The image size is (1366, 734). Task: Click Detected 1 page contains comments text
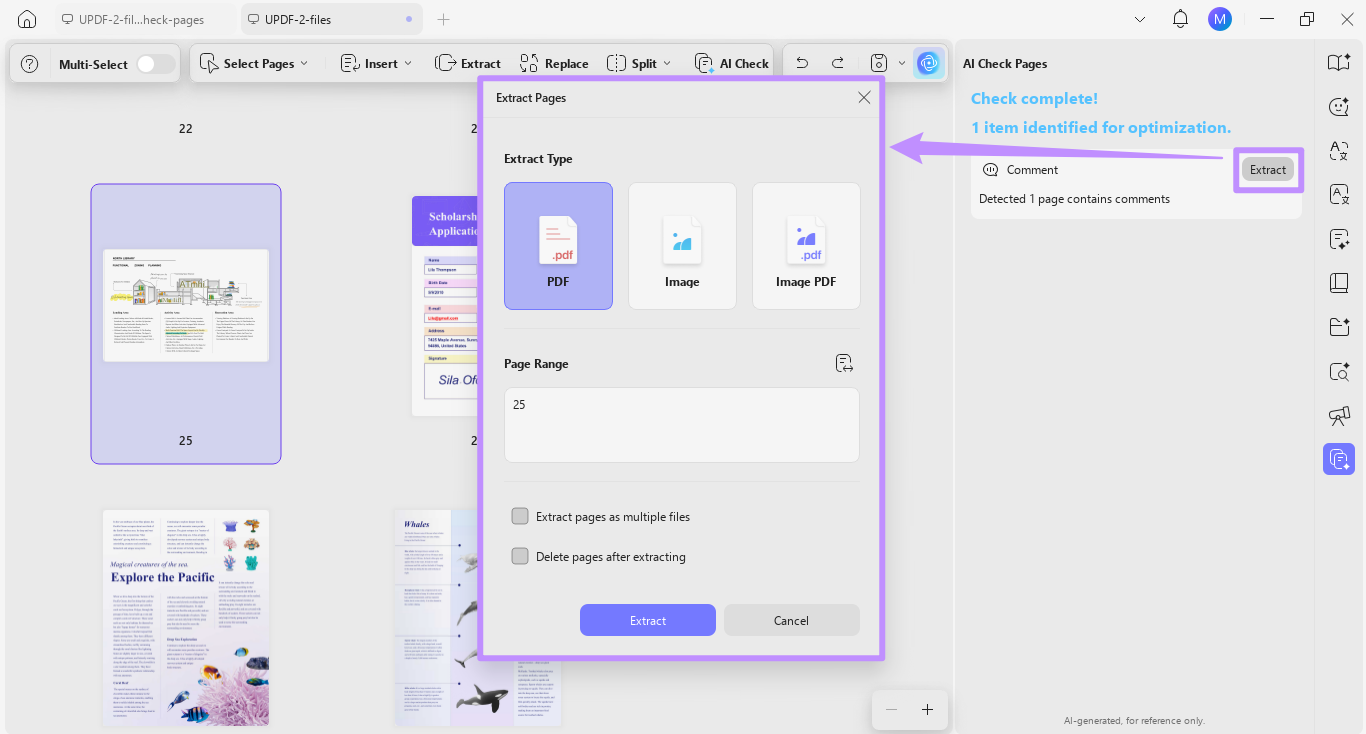[x=1074, y=199]
